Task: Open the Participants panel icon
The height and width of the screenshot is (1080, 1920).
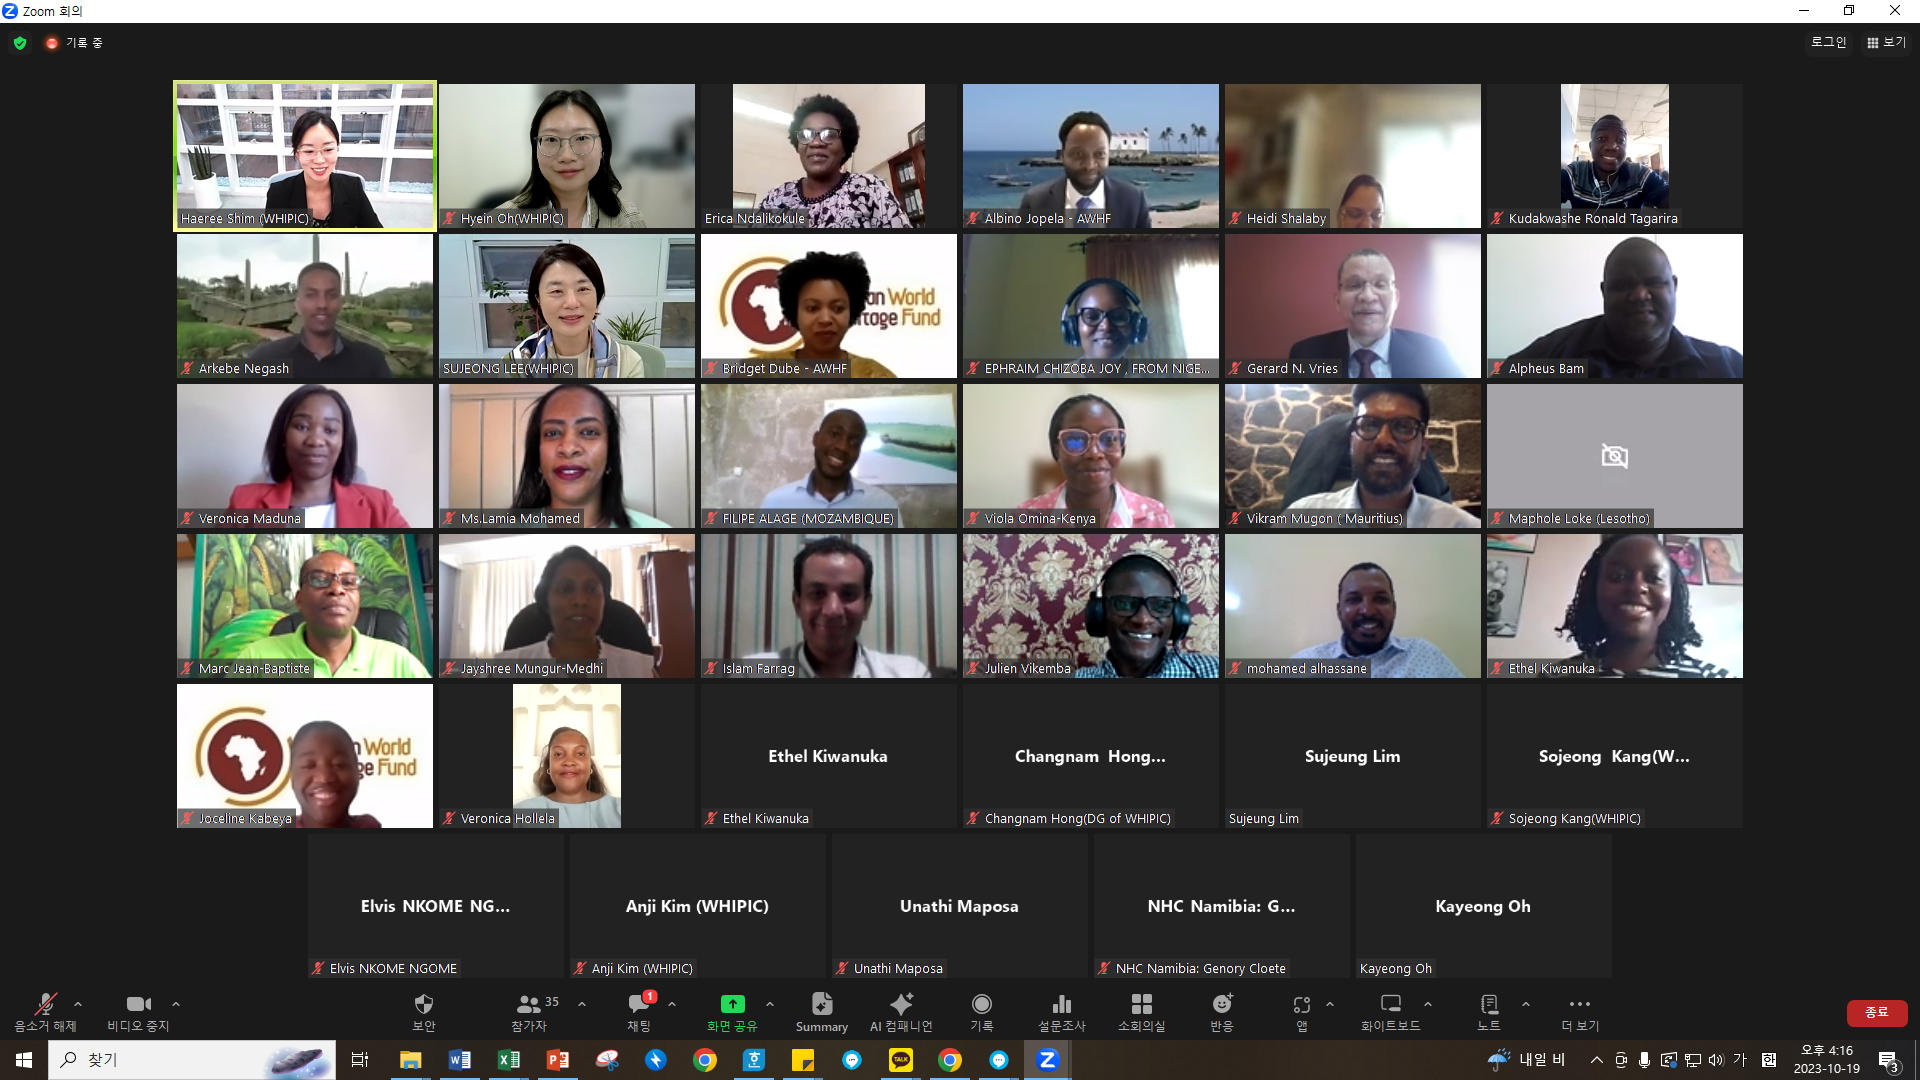Action: point(528,1004)
